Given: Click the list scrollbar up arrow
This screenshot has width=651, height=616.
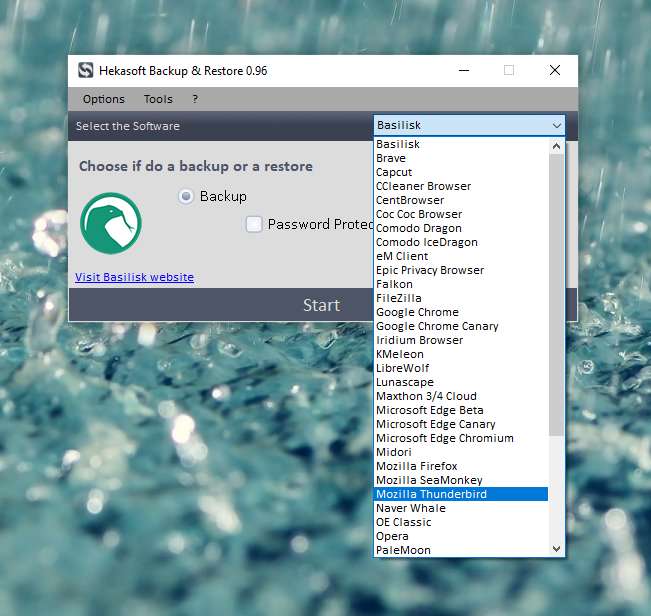Looking at the screenshot, I should 556,146.
